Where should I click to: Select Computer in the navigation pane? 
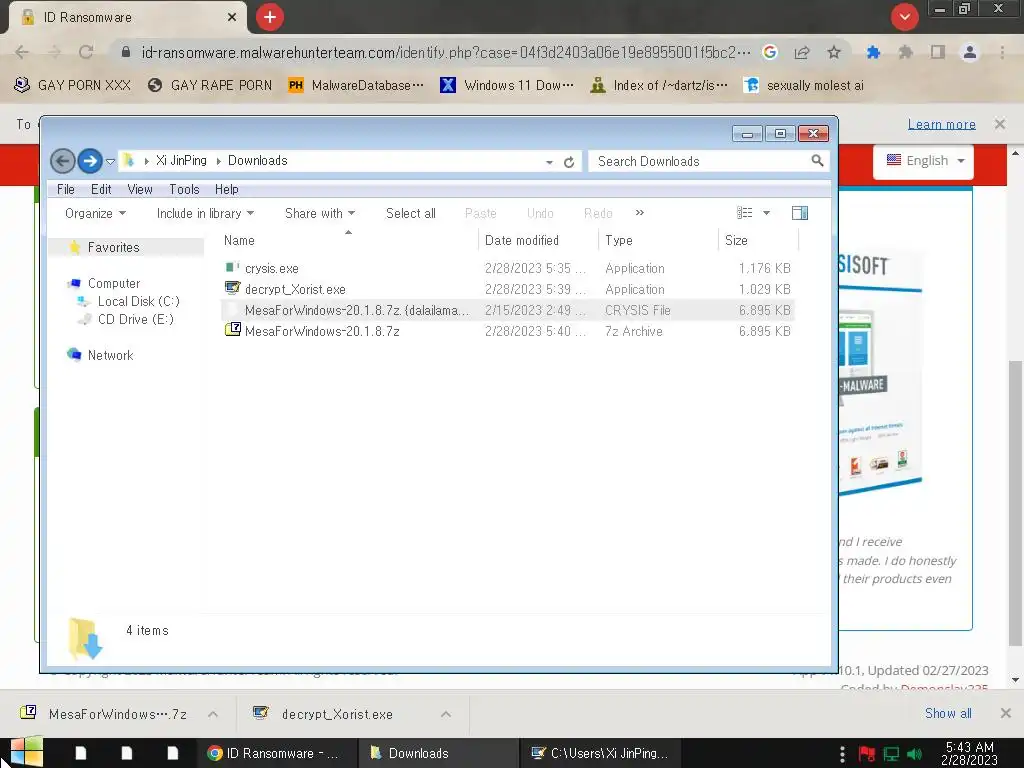tap(114, 283)
